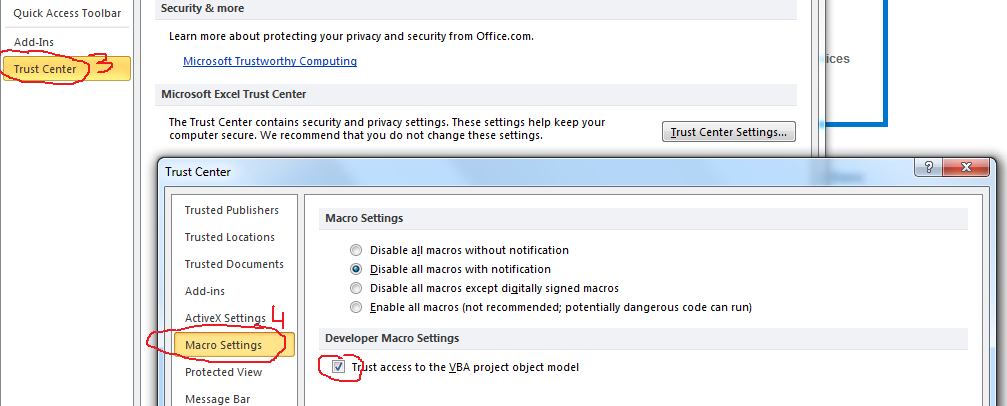
Task: Click the Trust Center help question mark icon
Action: point(929,169)
